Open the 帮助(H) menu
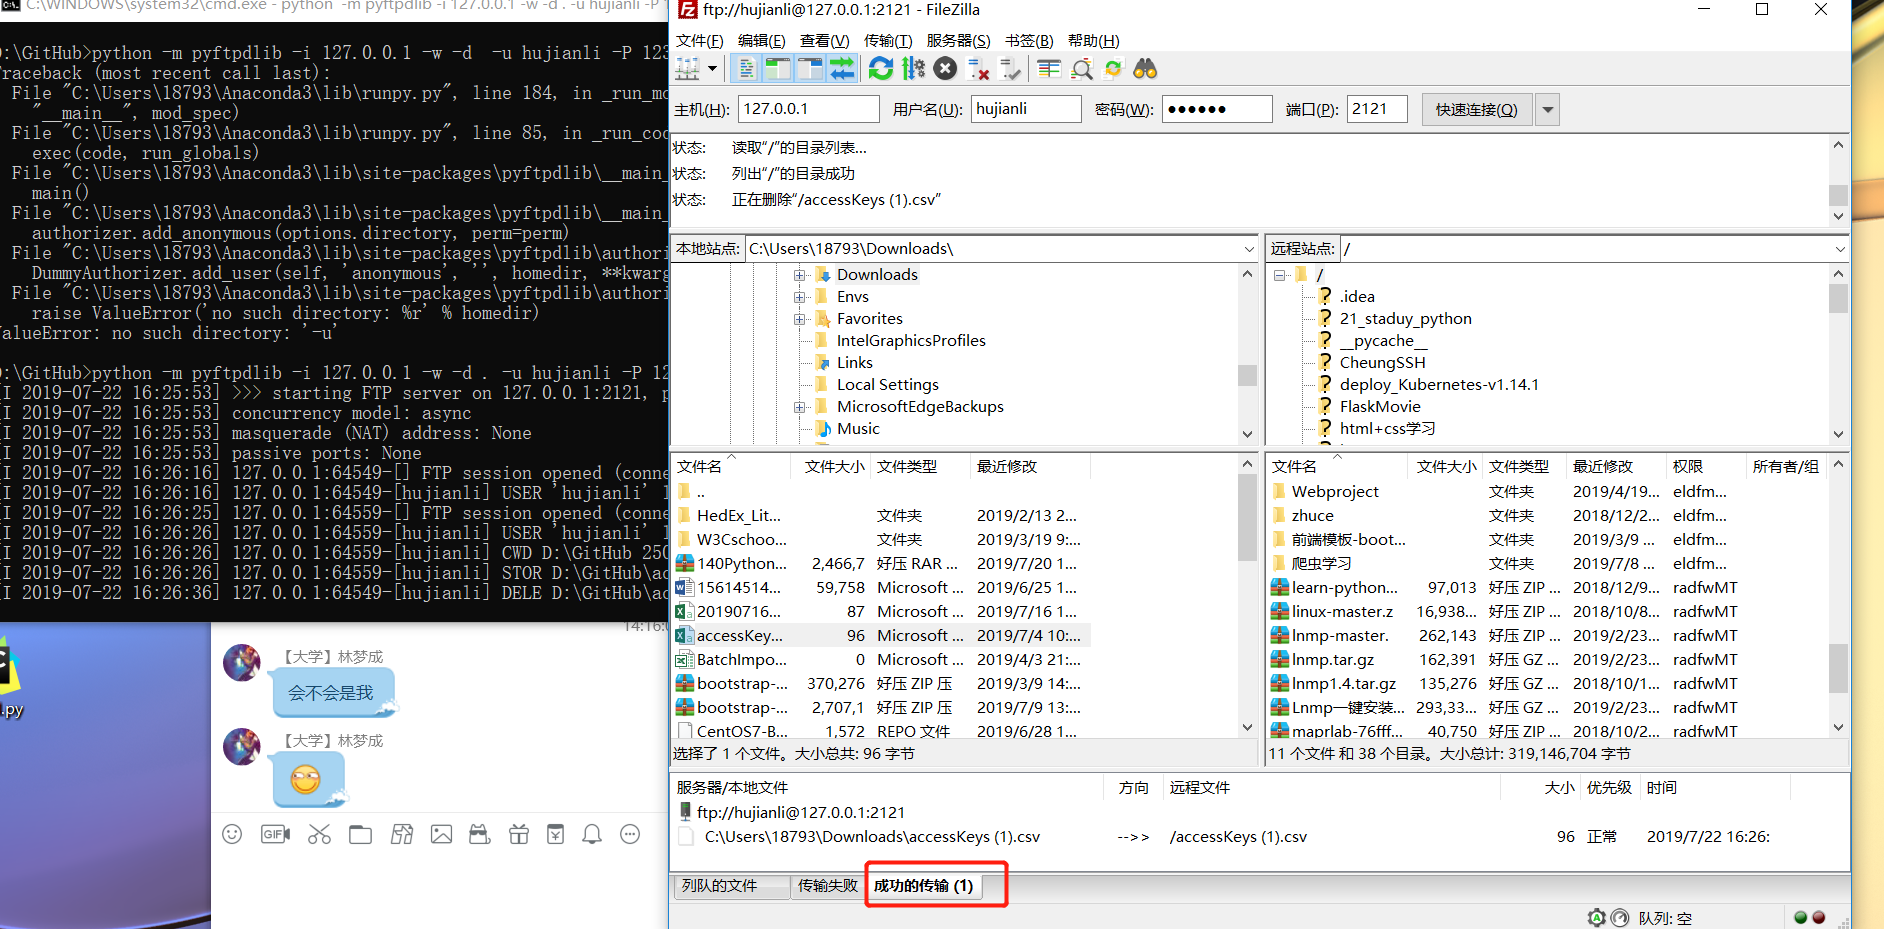1884x929 pixels. [x=1094, y=41]
